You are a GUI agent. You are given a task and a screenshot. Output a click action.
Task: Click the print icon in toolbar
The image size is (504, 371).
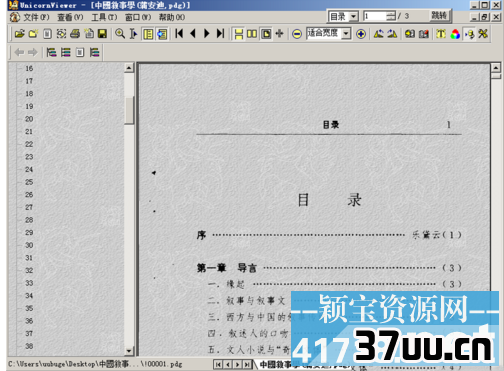[75, 34]
